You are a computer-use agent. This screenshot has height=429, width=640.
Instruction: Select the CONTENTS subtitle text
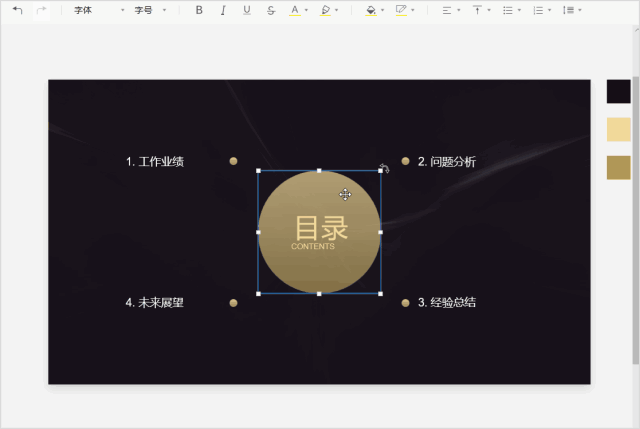coord(313,247)
